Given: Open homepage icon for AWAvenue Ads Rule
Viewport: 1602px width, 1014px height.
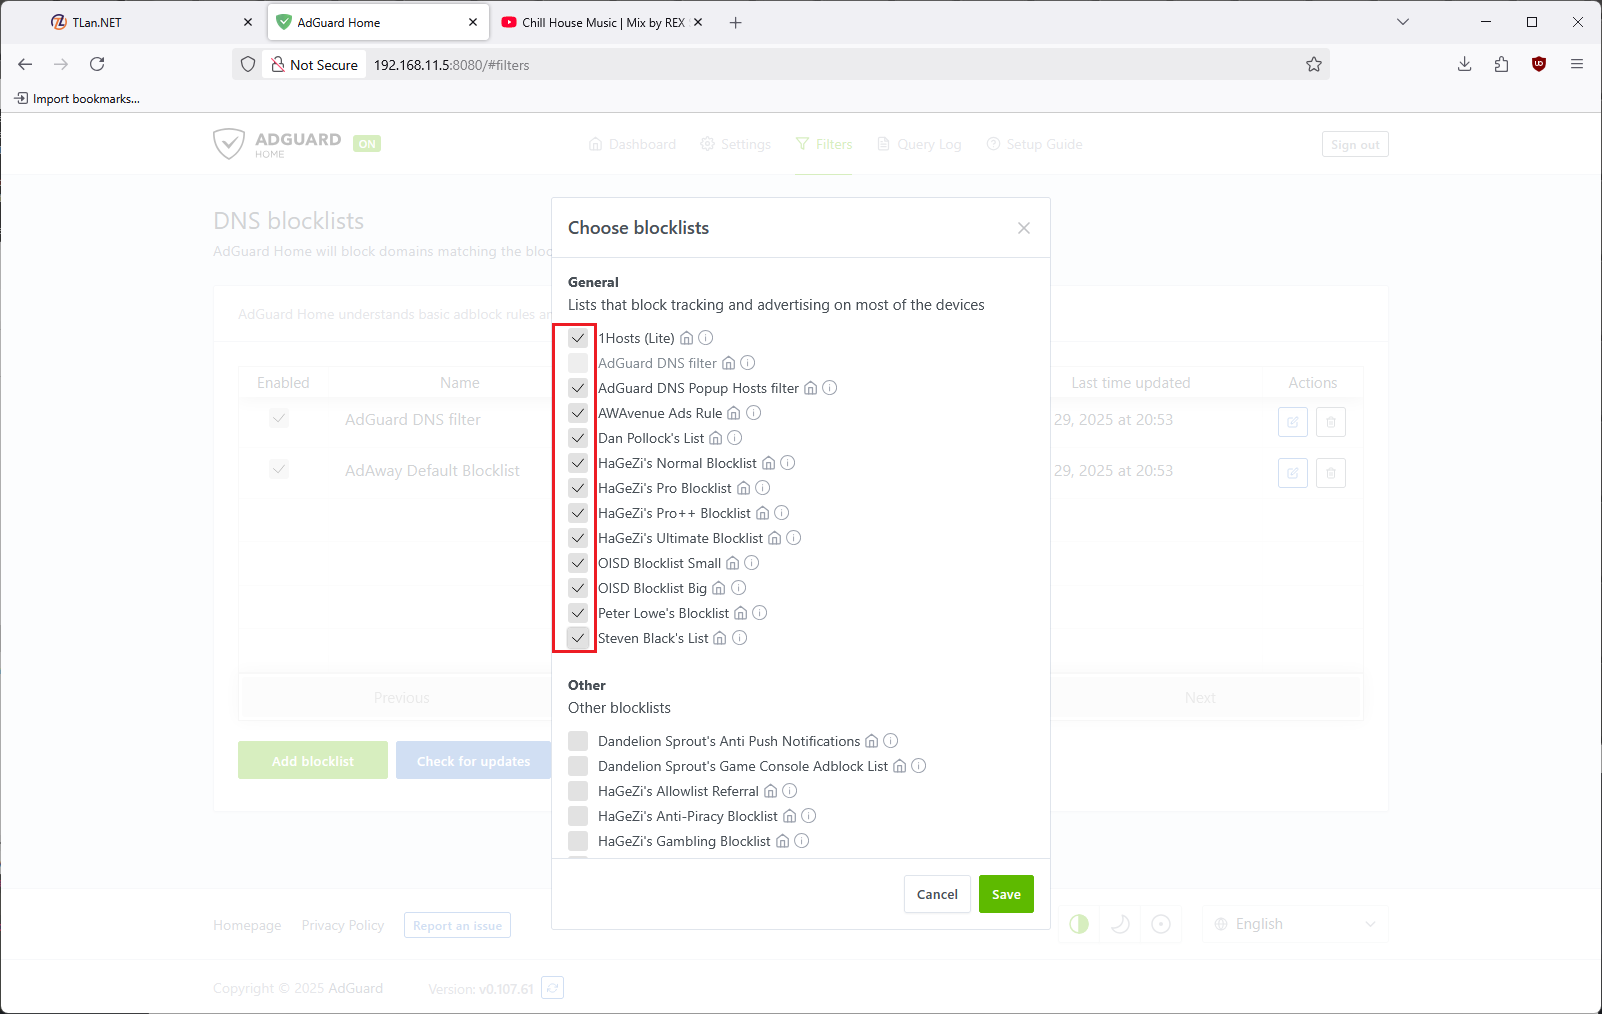Looking at the screenshot, I should tap(734, 413).
